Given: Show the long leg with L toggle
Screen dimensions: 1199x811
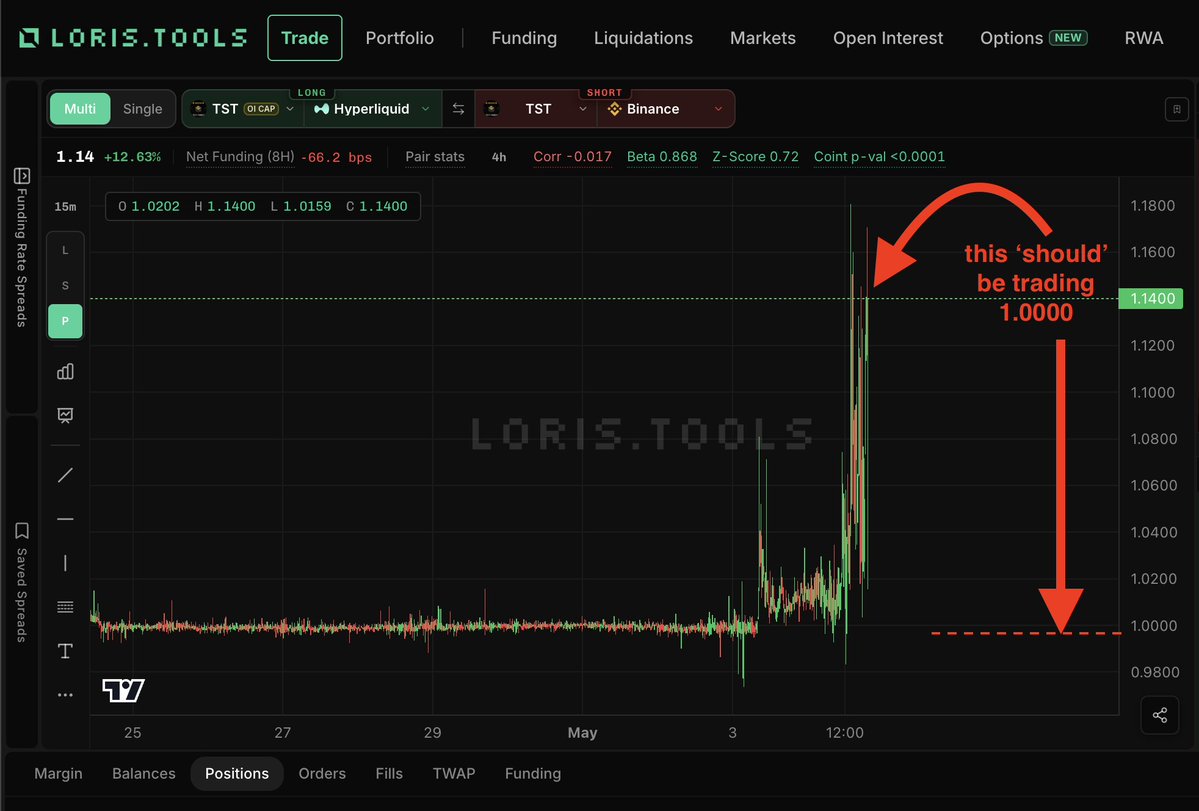Looking at the screenshot, I should pos(65,251).
